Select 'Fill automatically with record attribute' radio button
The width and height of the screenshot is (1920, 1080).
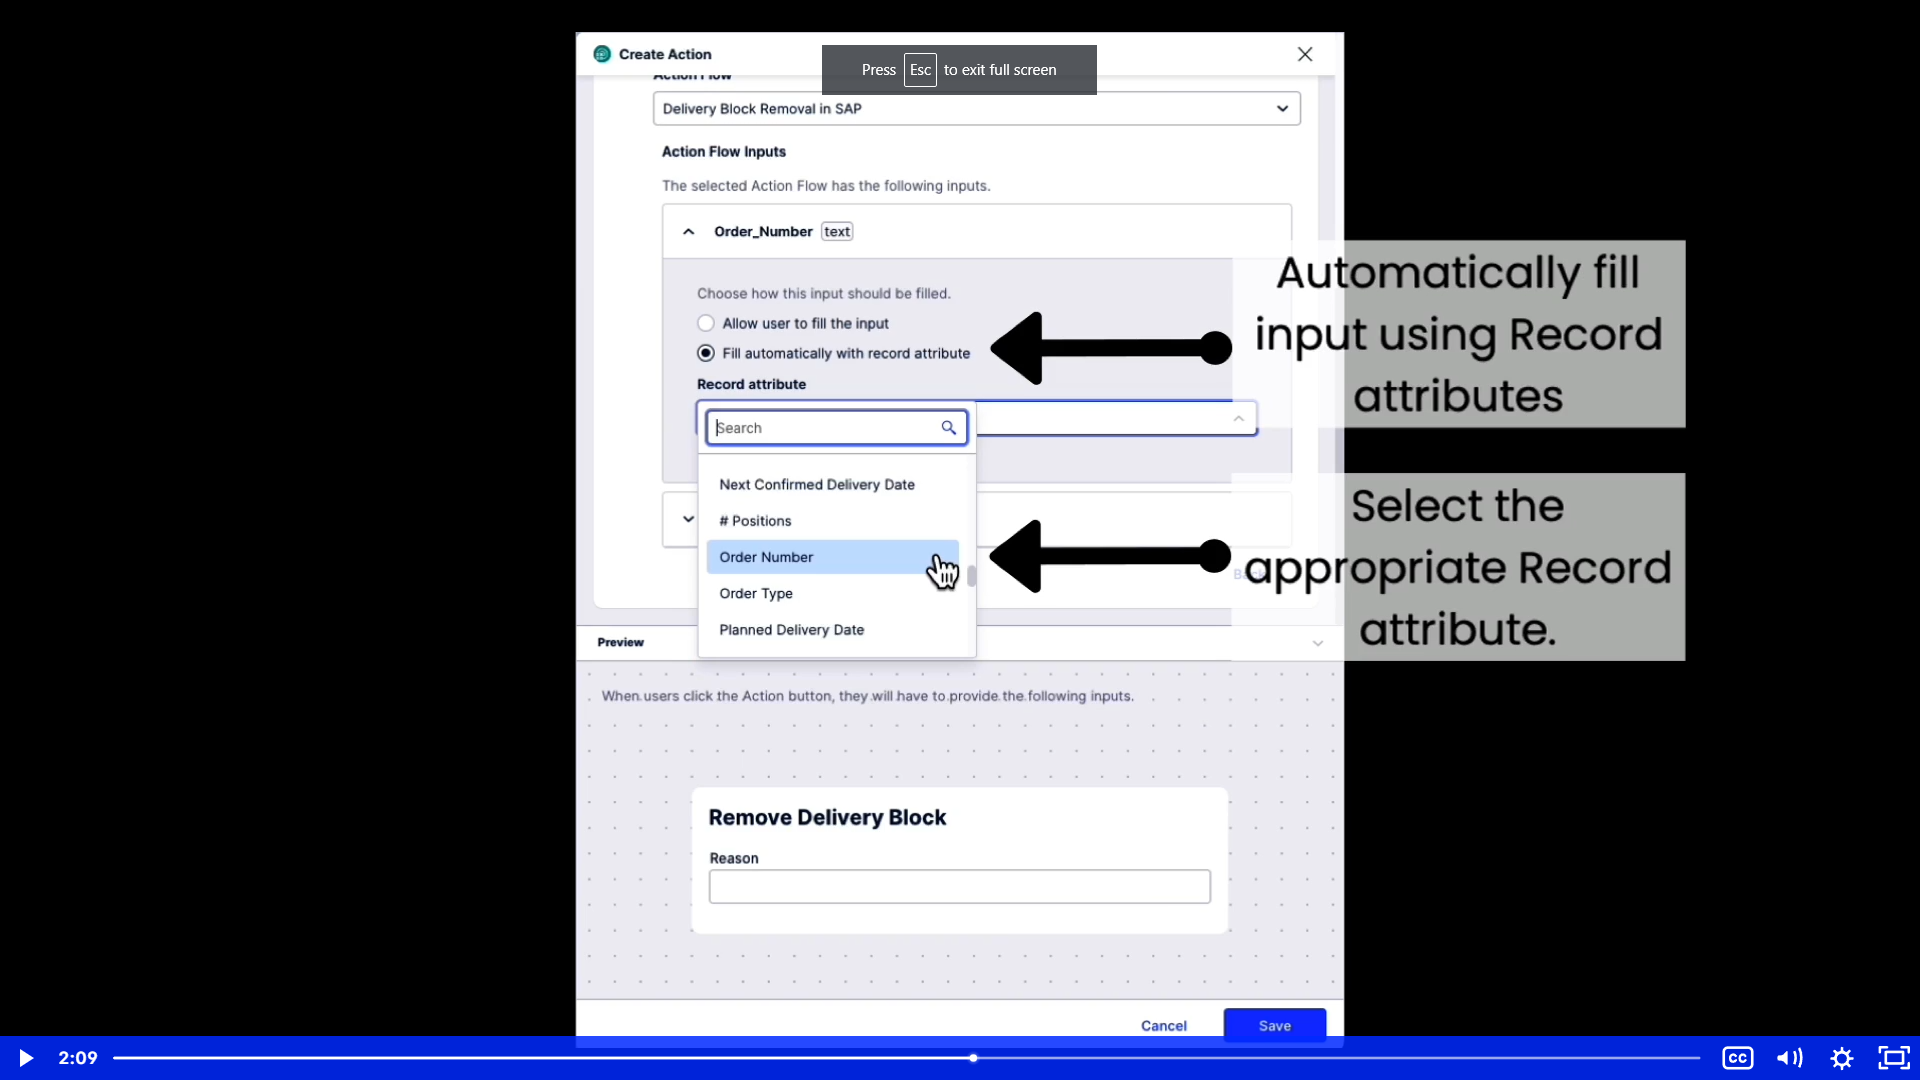point(705,352)
